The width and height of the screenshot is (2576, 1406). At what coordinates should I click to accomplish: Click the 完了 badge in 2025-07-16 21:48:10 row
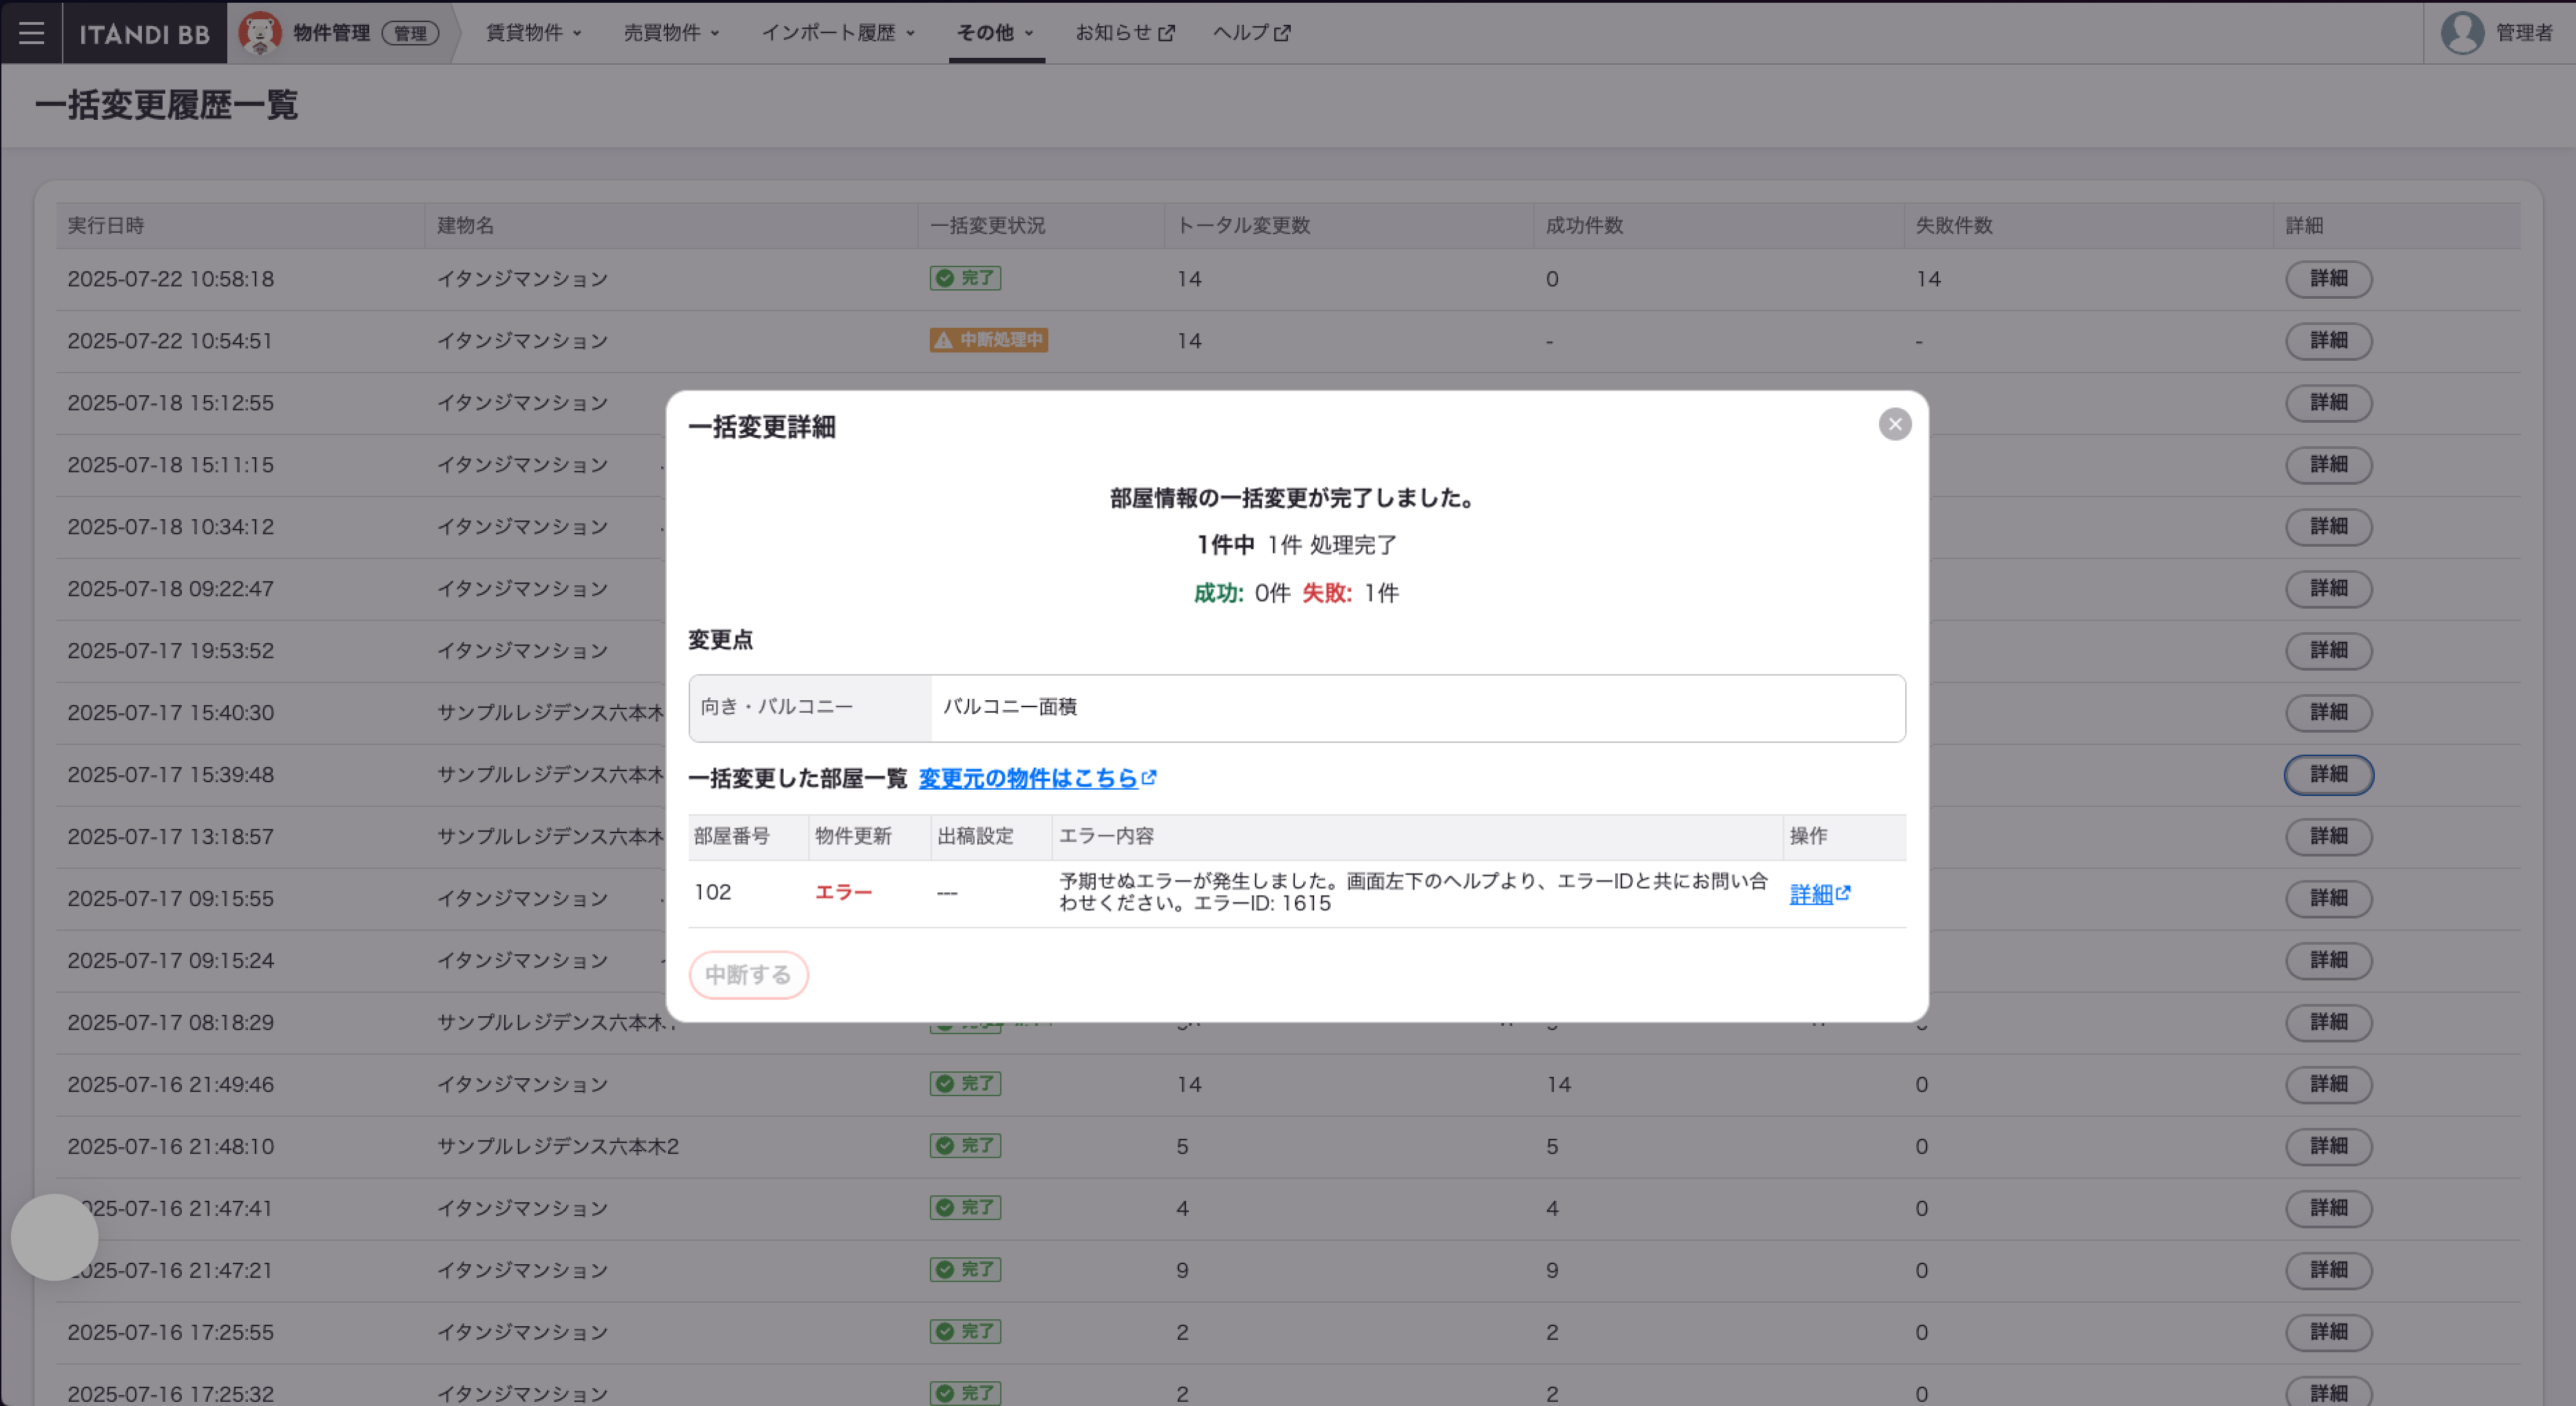coord(965,1146)
